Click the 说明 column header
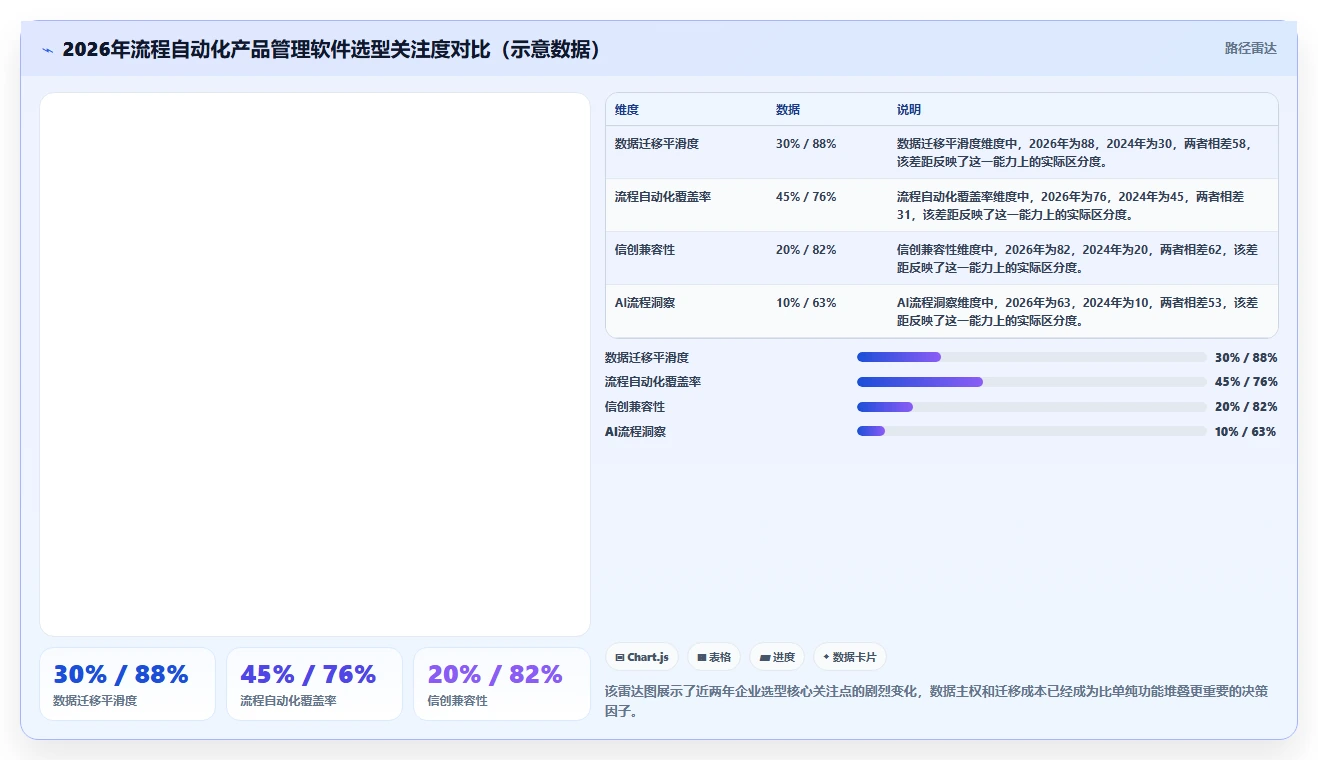1318x760 pixels. 909,110
